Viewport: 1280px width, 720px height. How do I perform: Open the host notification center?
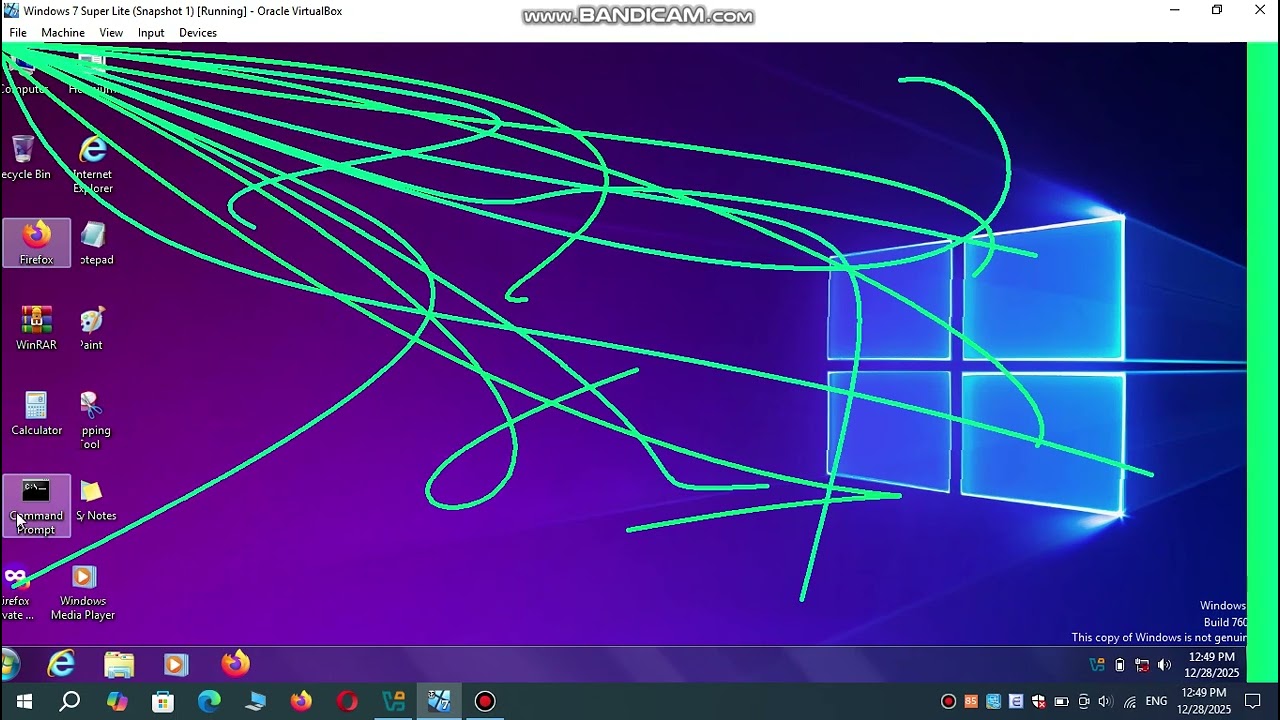pos(1253,701)
